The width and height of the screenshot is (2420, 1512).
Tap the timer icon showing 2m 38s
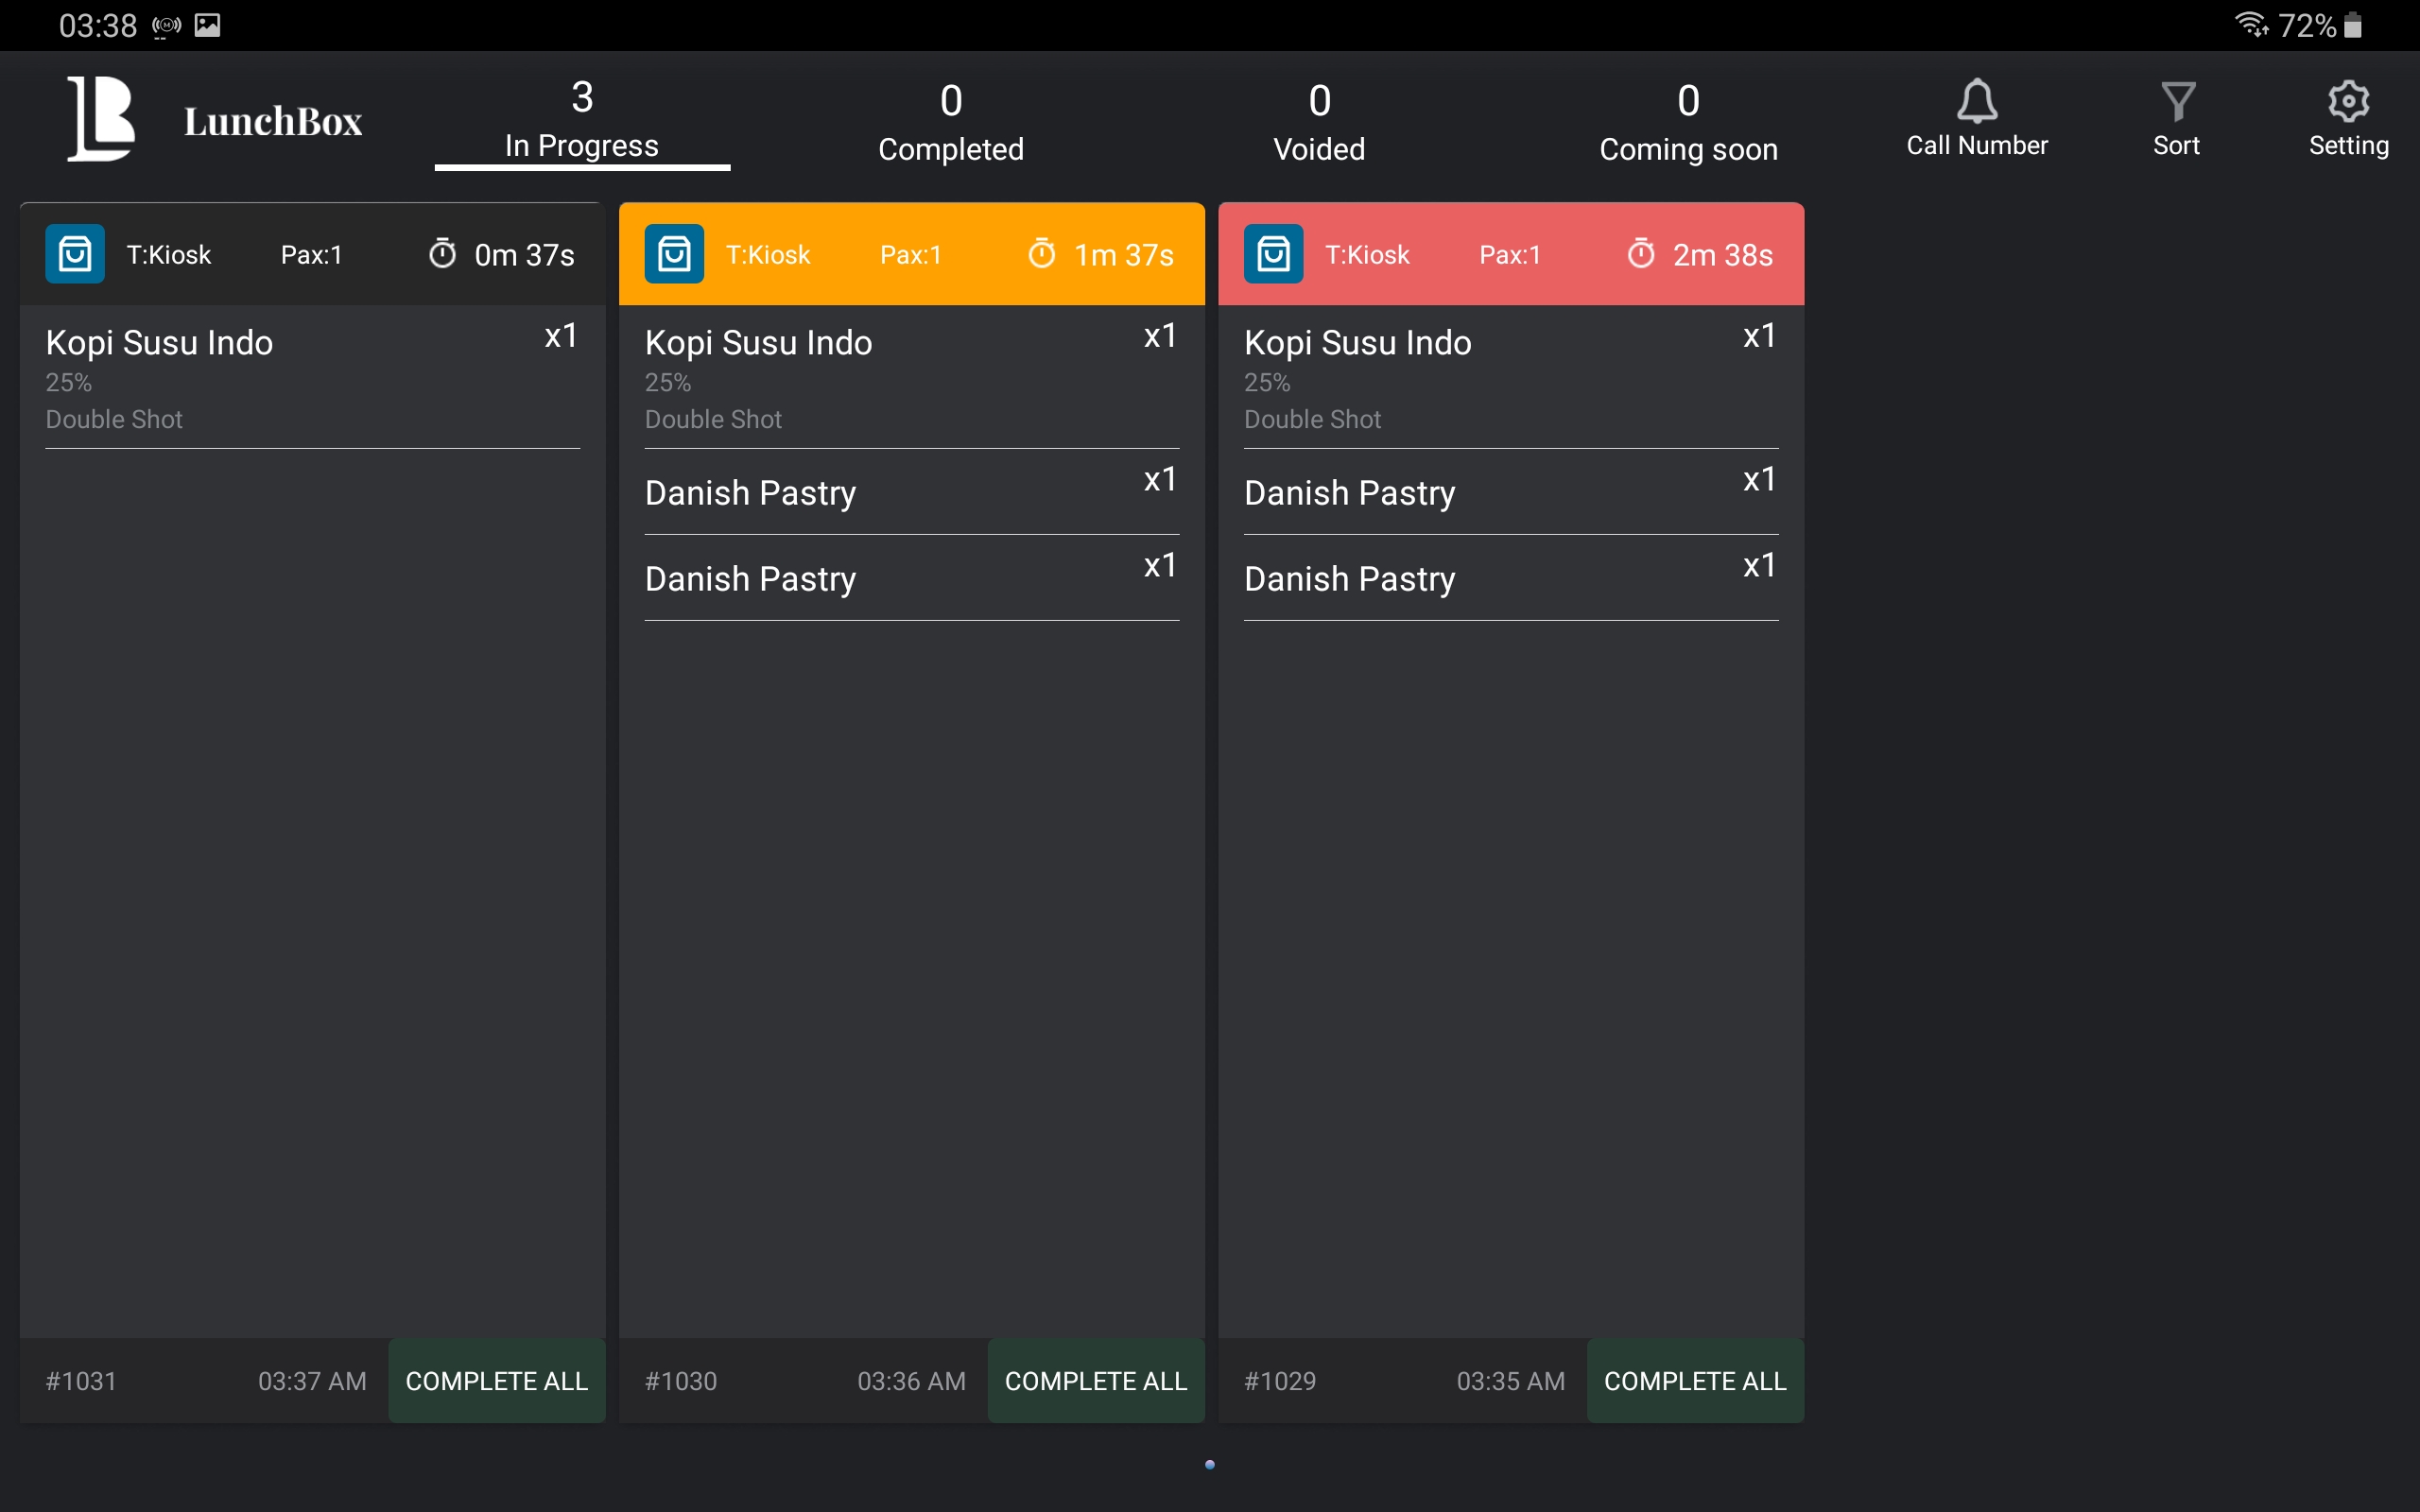click(x=1641, y=254)
